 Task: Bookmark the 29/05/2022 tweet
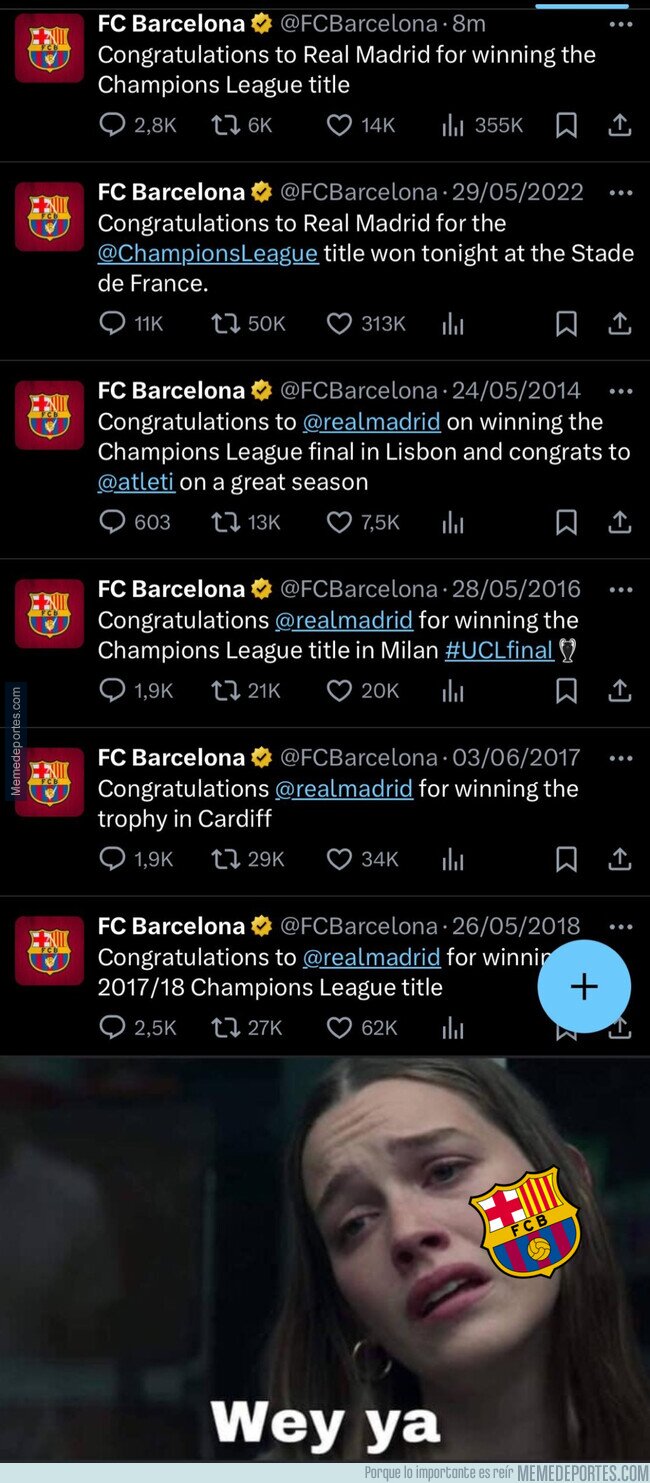point(566,323)
